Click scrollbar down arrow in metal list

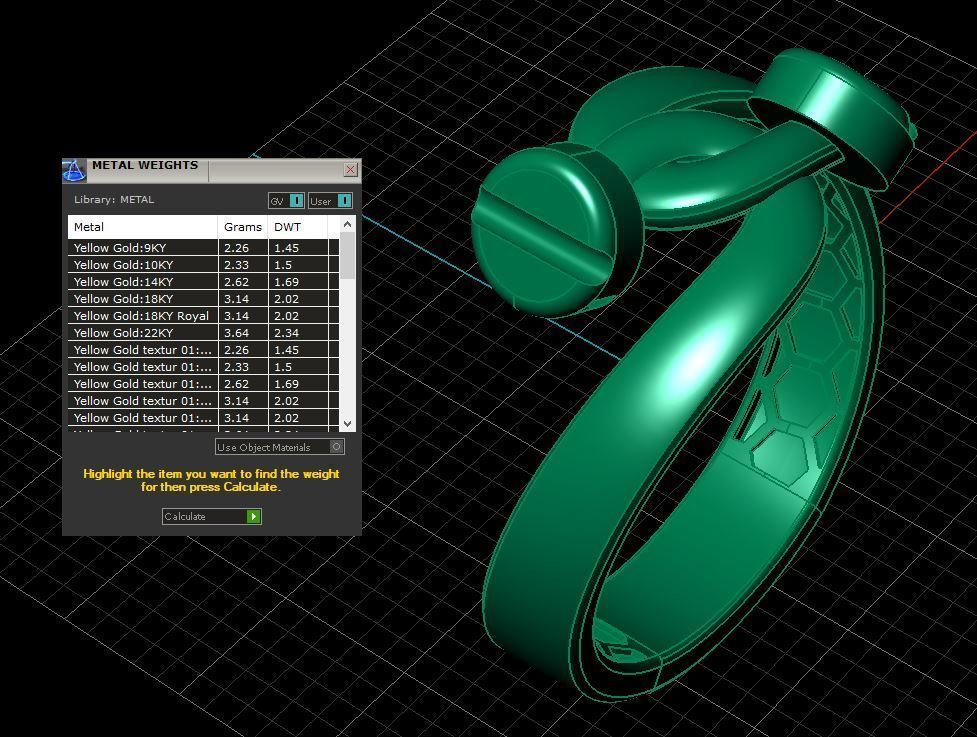point(348,424)
